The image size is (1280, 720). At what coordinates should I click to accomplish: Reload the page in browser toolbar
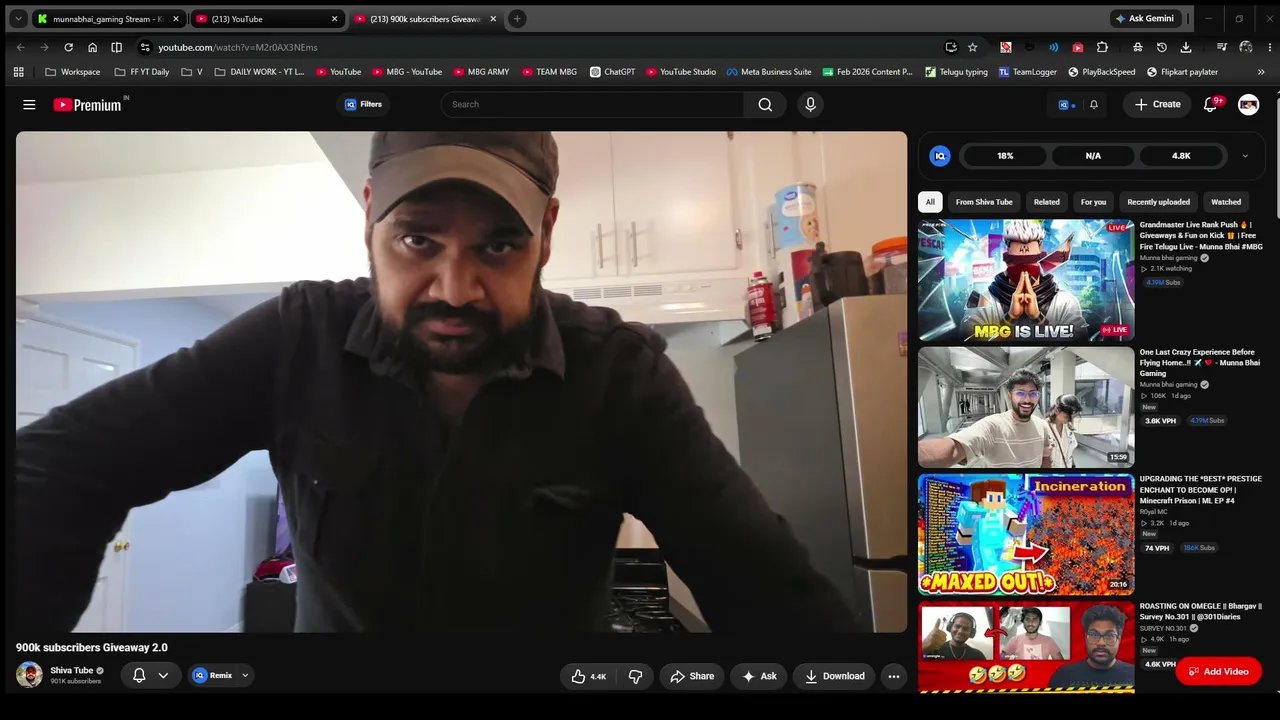(x=68, y=47)
